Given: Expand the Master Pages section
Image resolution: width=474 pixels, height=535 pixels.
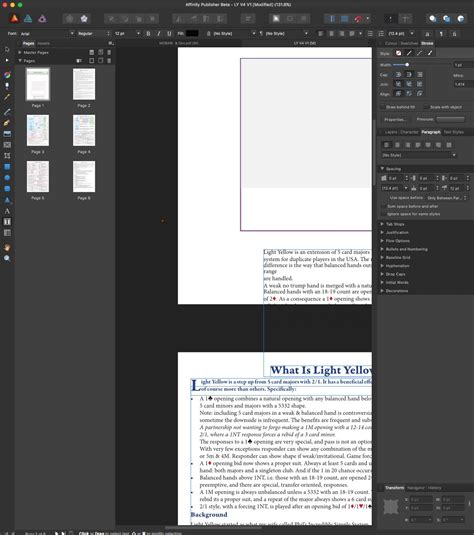Looking at the screenshot, I should coord(20,52).
